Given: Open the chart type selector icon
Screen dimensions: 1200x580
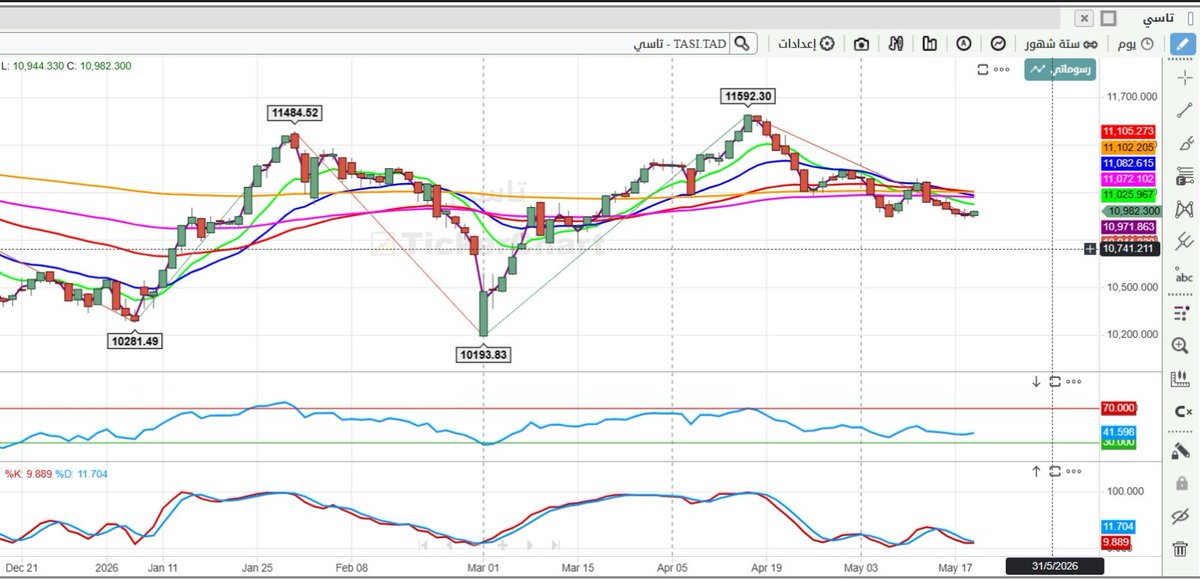Looking at the screenshot, I should pos(998,44).
